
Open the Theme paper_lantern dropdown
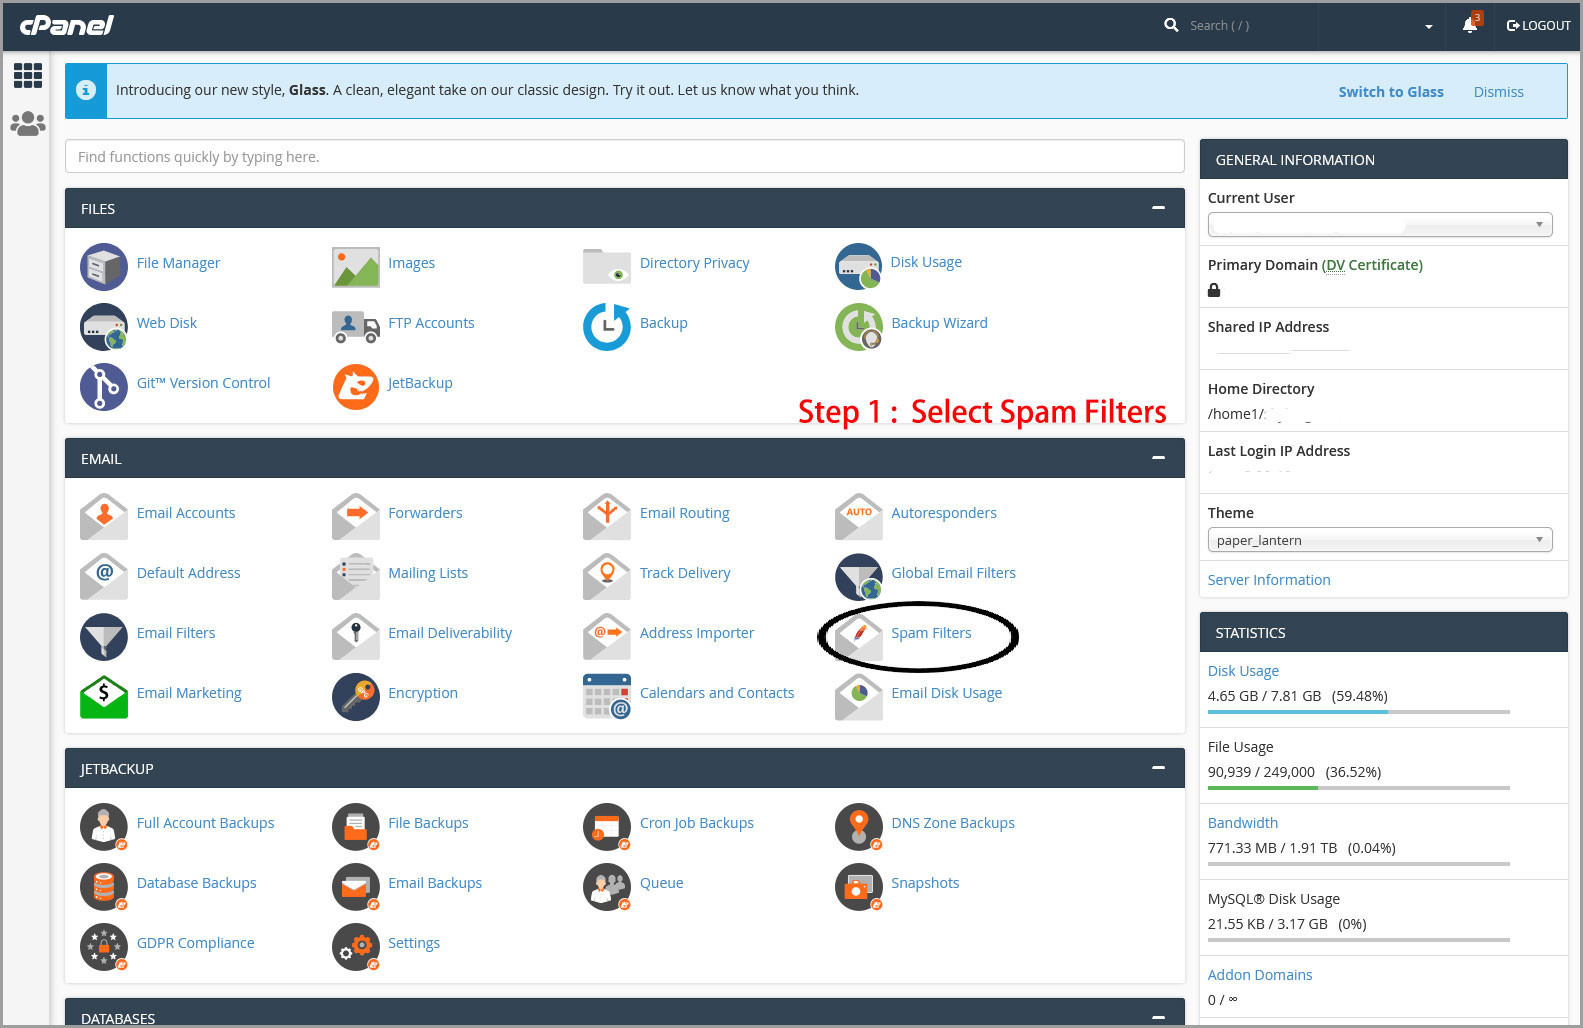tap(1380, 540)
